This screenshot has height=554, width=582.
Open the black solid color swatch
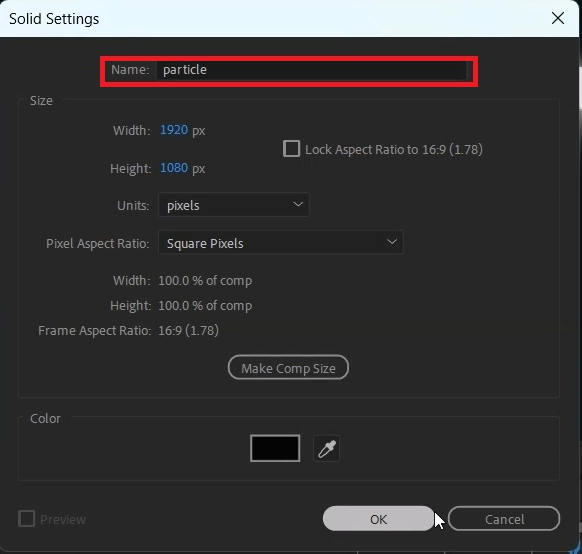275,448
